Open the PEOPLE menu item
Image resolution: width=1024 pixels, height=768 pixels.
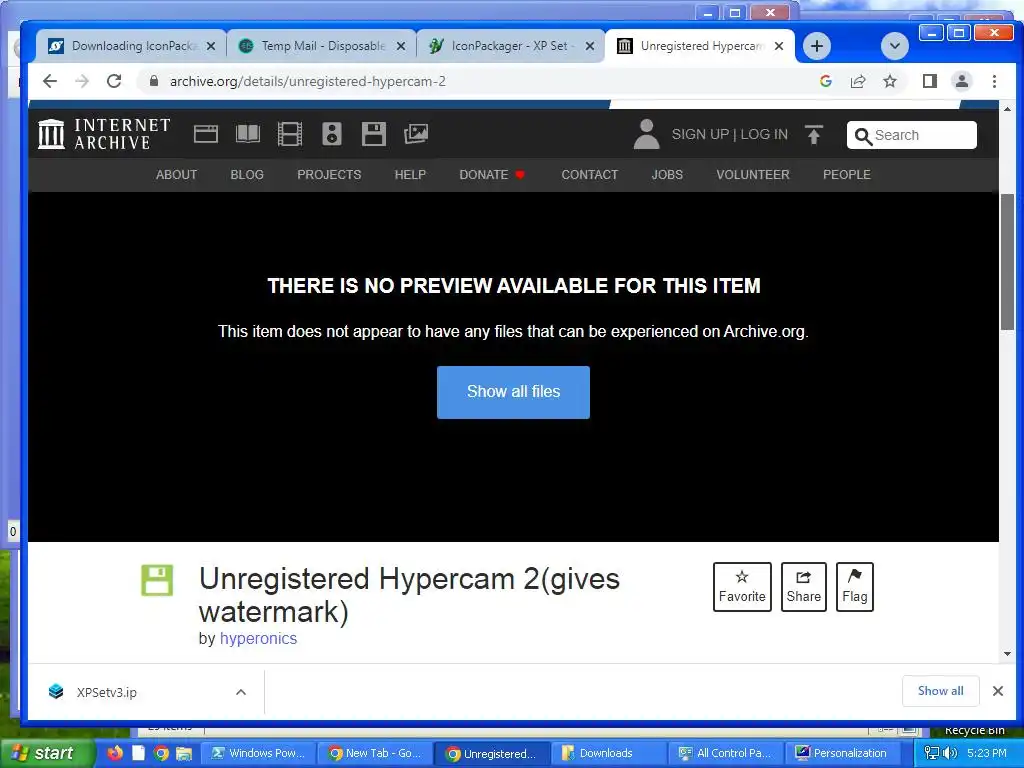pos(846,174)
